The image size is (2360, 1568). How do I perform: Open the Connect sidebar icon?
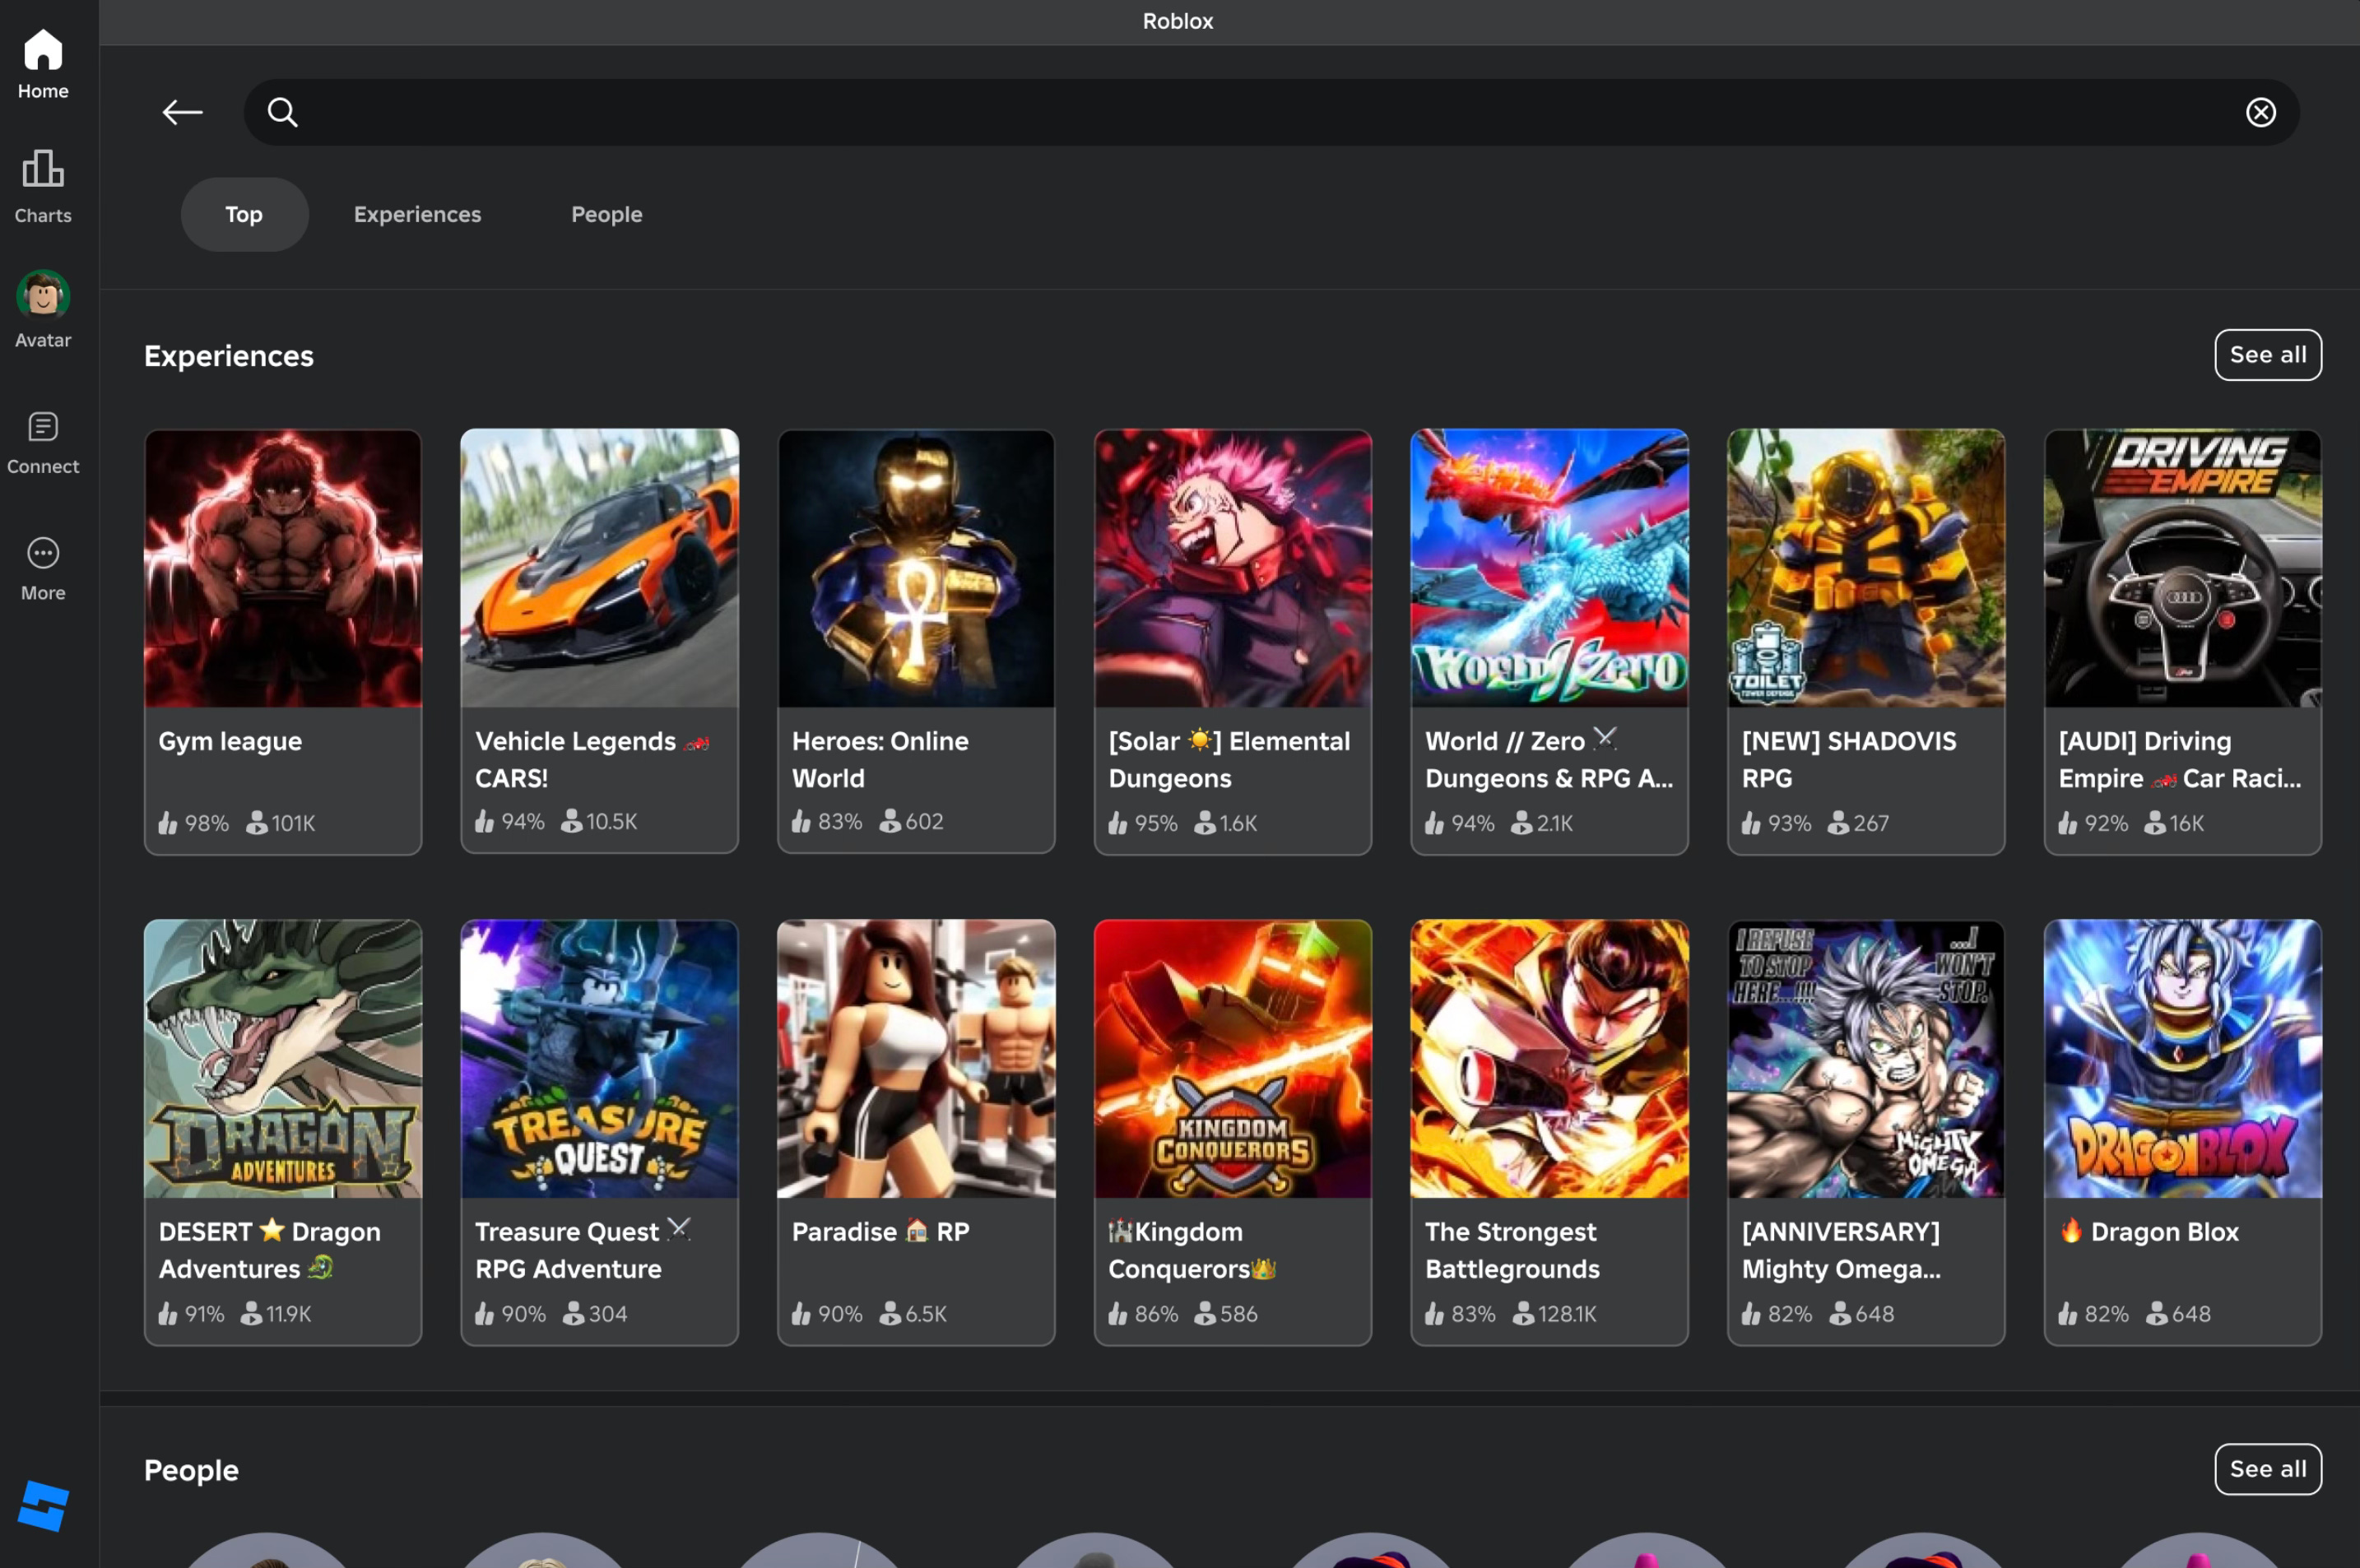pyautogui.click(x=43, y=442)
